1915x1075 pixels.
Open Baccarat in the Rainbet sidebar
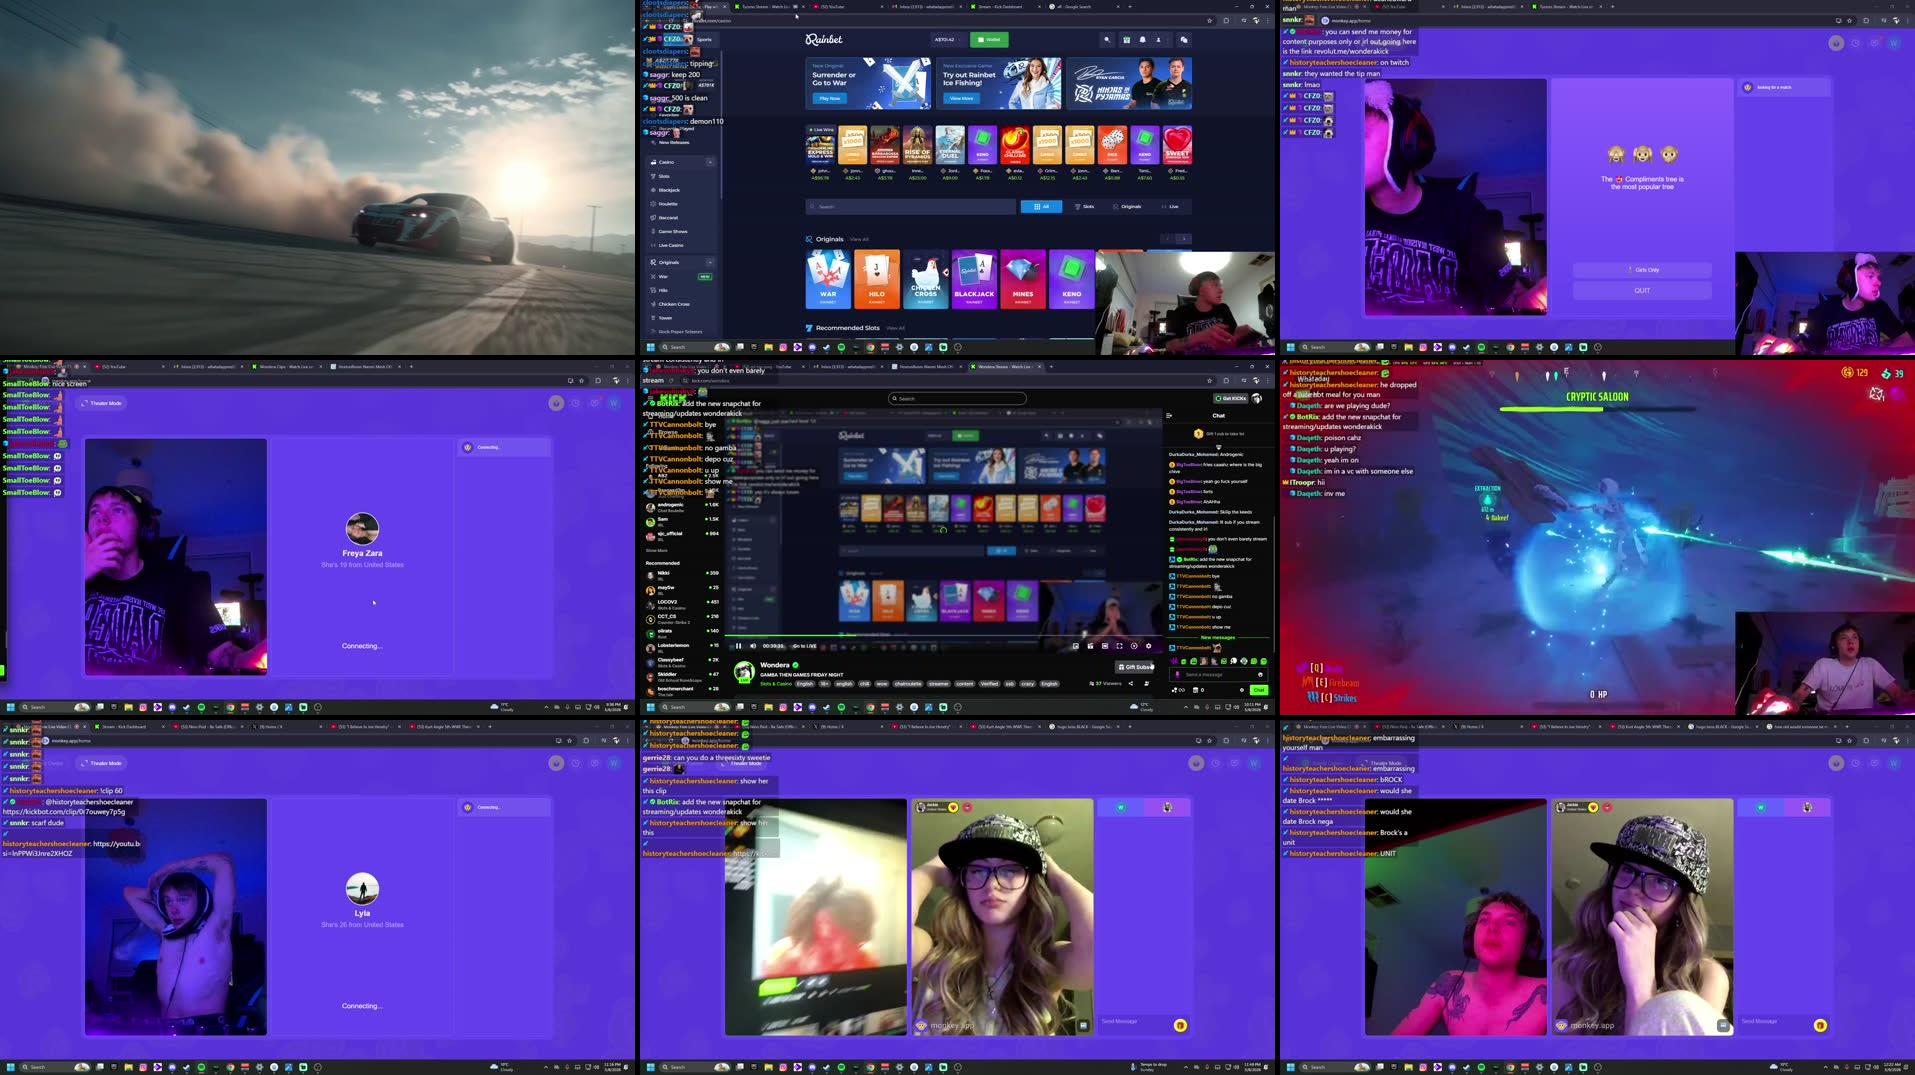[667, 217]
